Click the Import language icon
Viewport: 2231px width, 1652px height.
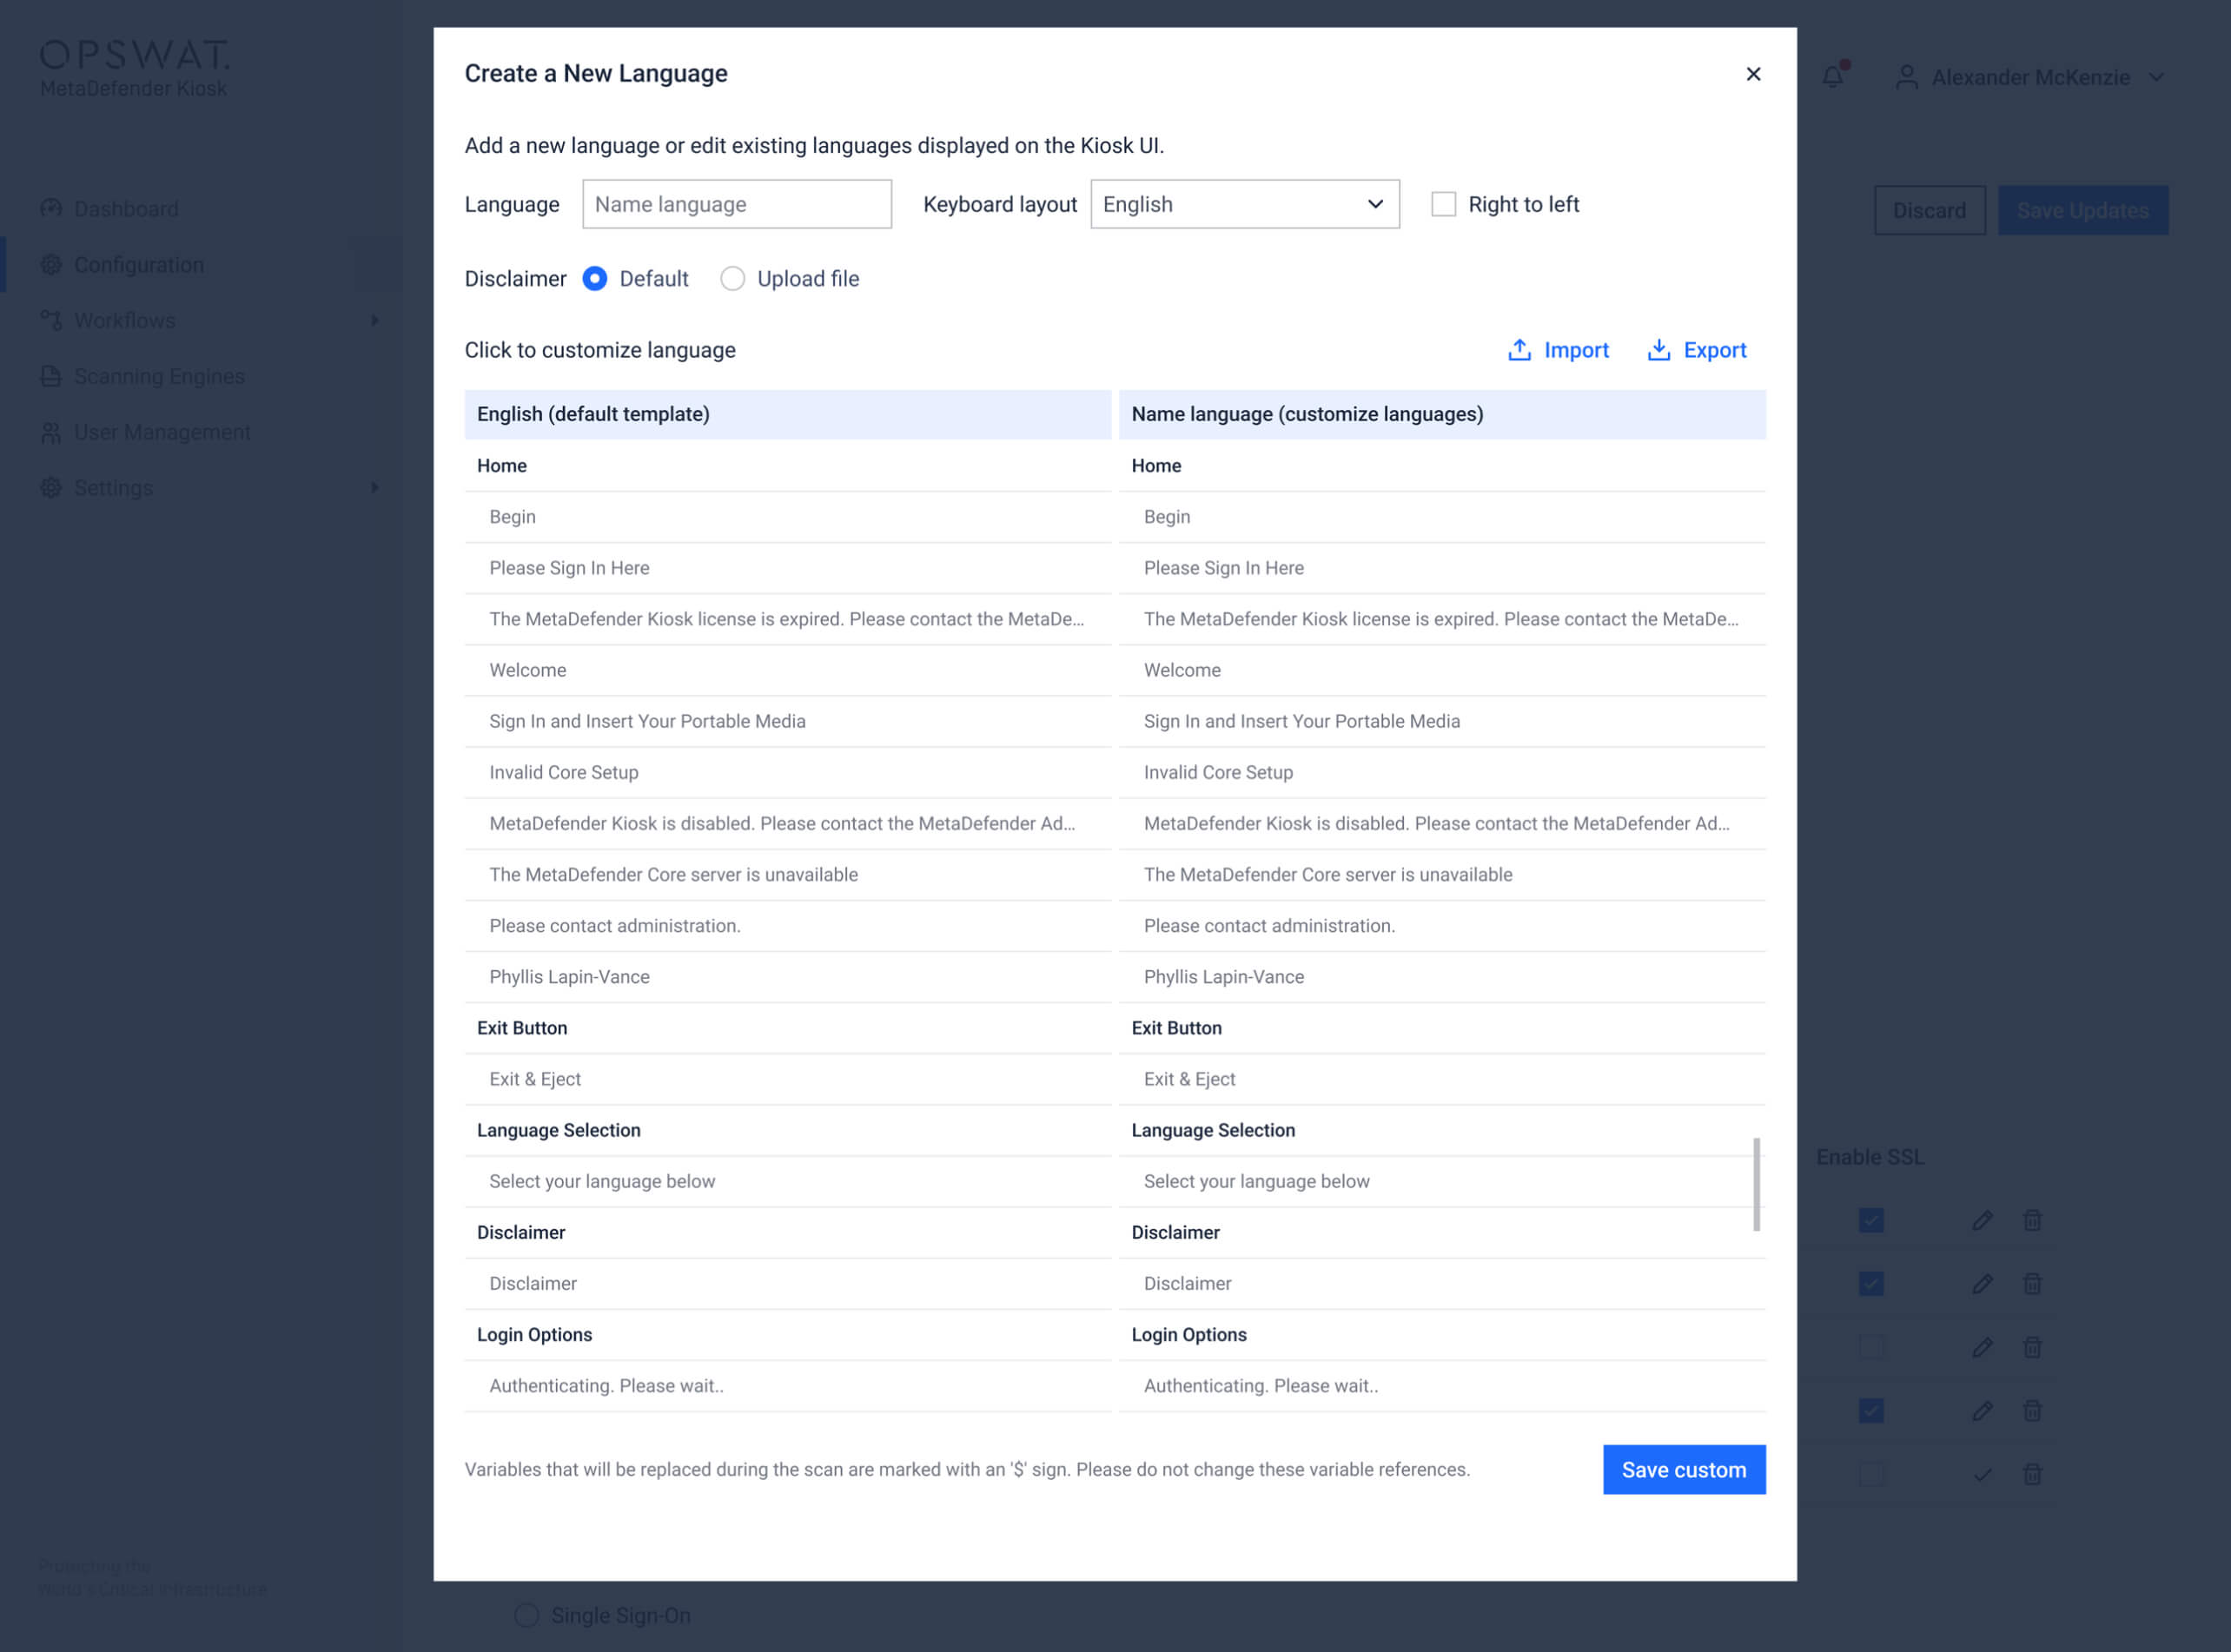[1519, 350]
